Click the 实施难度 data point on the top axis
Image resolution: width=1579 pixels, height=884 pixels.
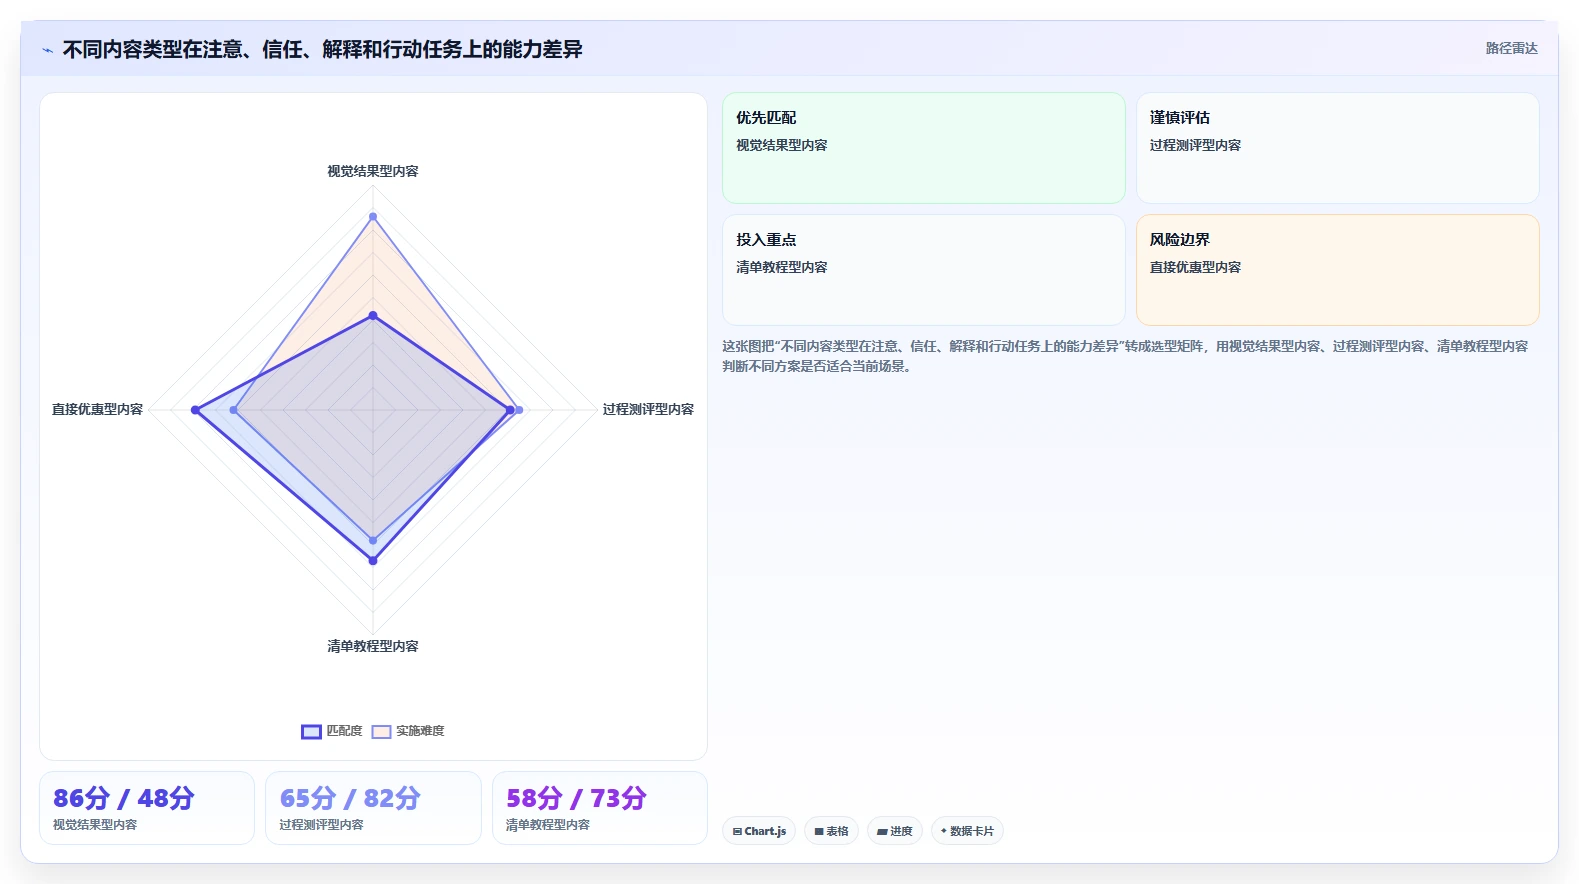click(x=373, y=216)
